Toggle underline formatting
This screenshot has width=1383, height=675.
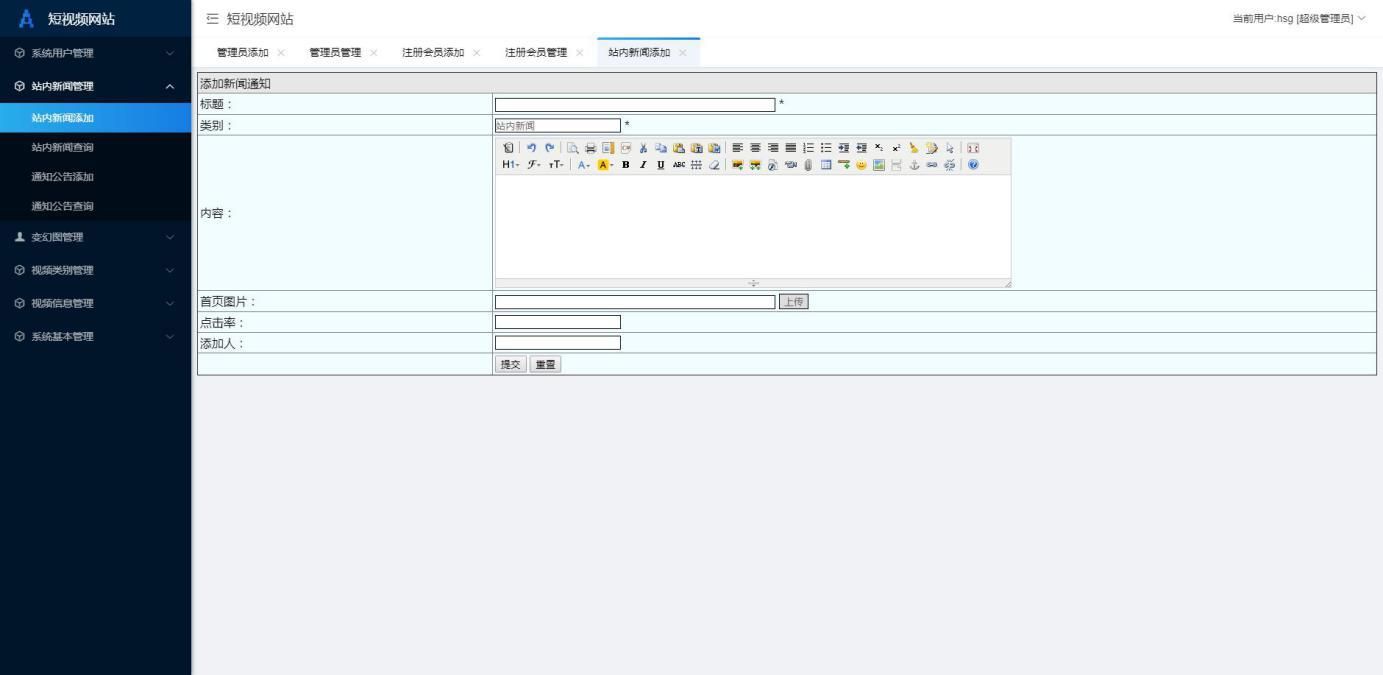pos(661,164)
